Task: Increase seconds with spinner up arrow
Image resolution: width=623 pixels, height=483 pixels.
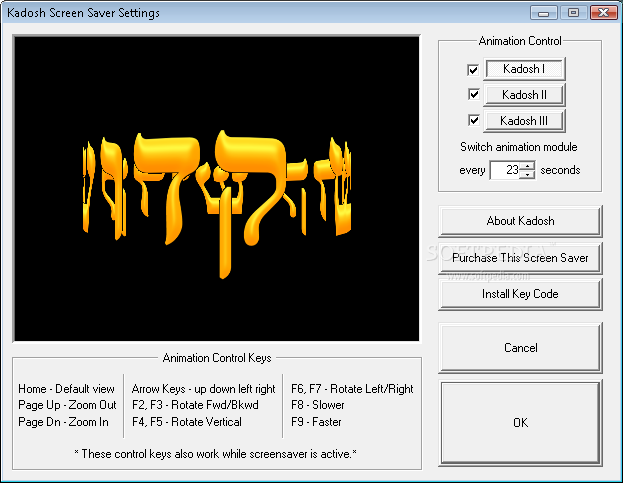Action: [x=527, y=166]
